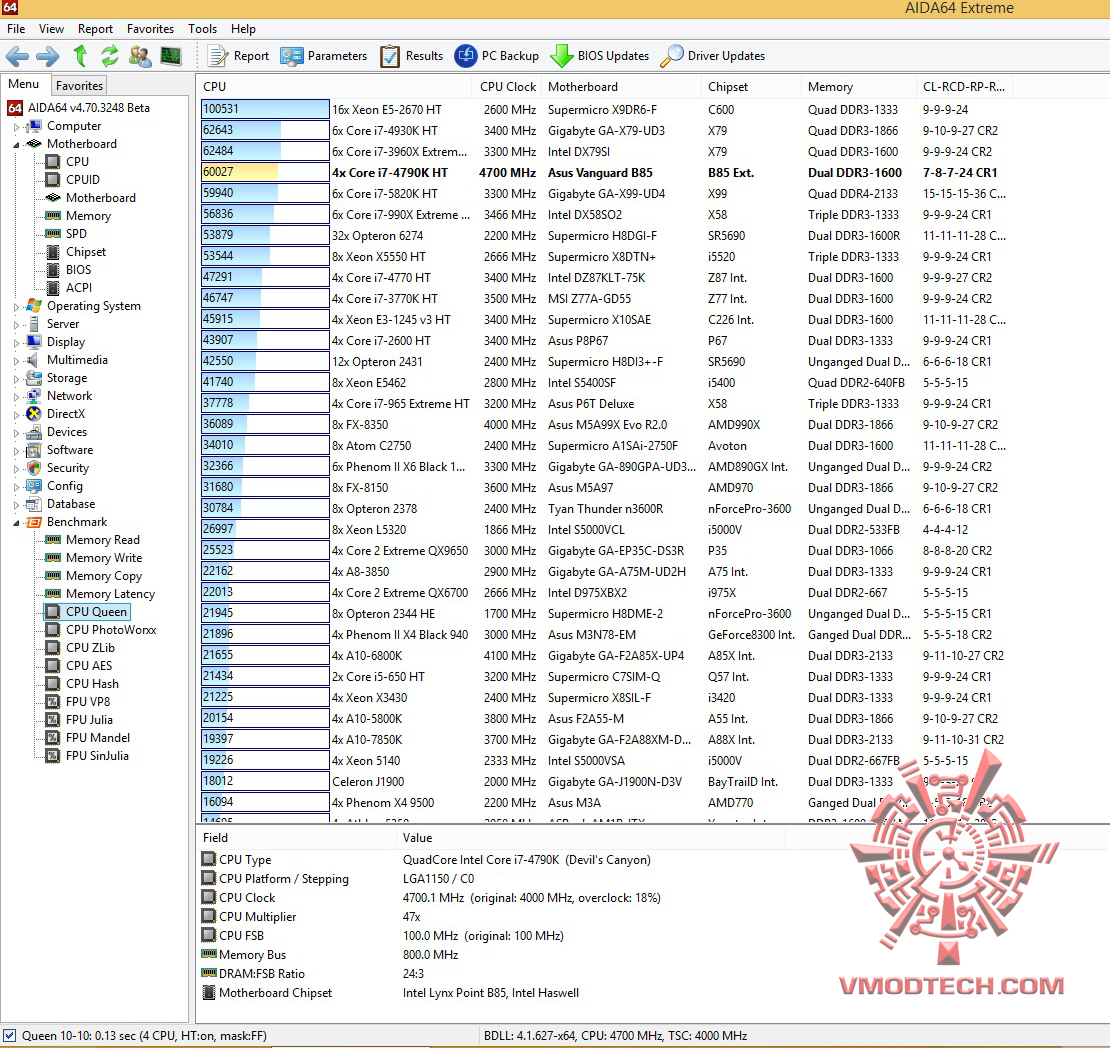This screenshot has width=1110, height=1048.
Task: Expand the Network tree node
Action: pyautogui.click(x=16, y=397)
